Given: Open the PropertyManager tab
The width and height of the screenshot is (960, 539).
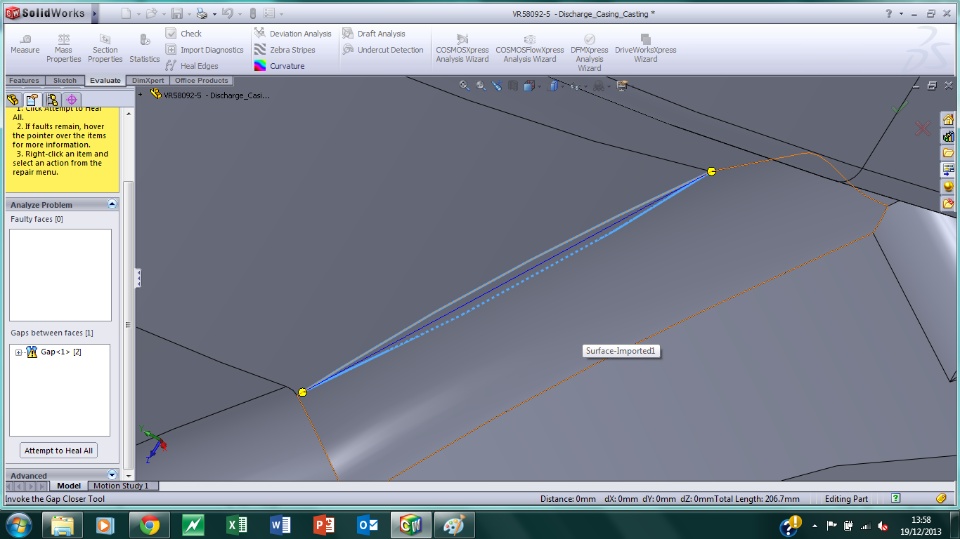Looking at the screenshot, I should 32,99.
